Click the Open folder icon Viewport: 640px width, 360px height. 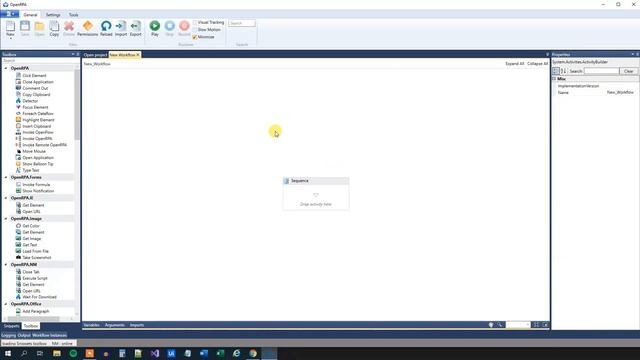coord(40,28)
